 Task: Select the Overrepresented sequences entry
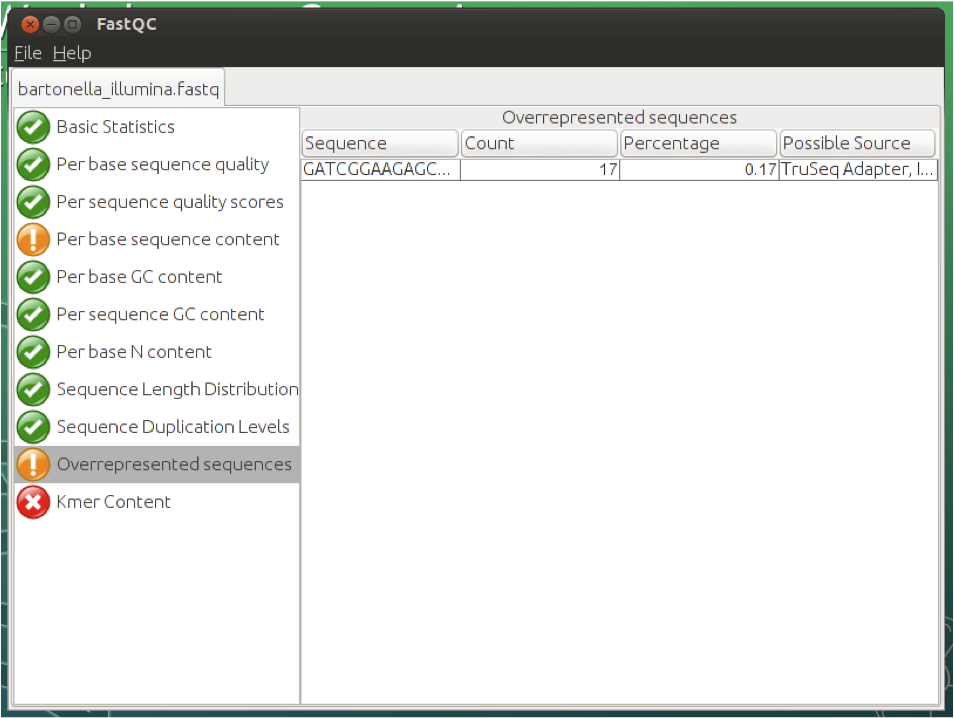coord(157,464)
